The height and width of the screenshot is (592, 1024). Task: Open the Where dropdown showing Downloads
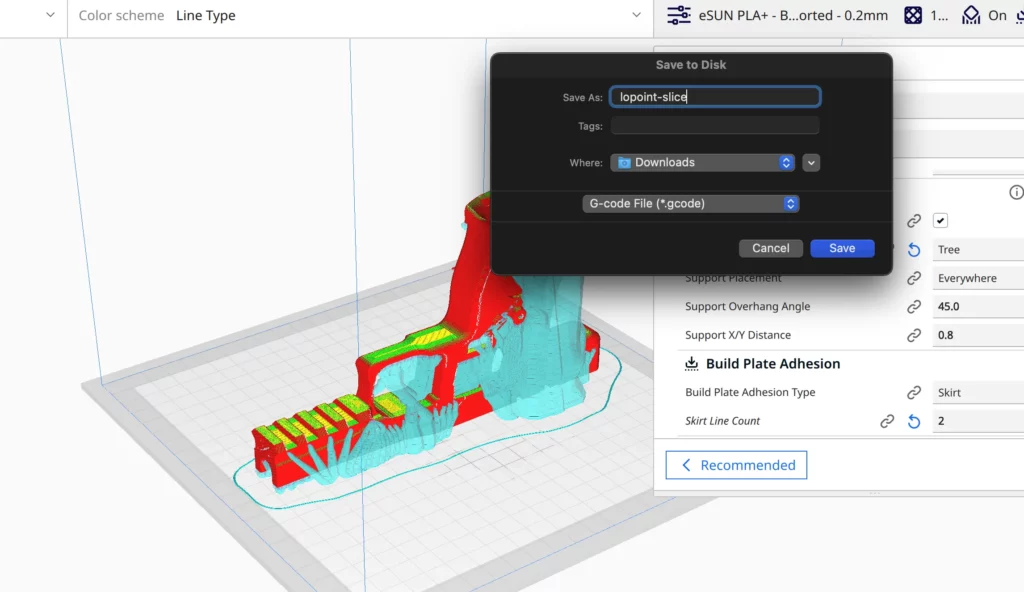pyautogui.click(x=702, y=162)
